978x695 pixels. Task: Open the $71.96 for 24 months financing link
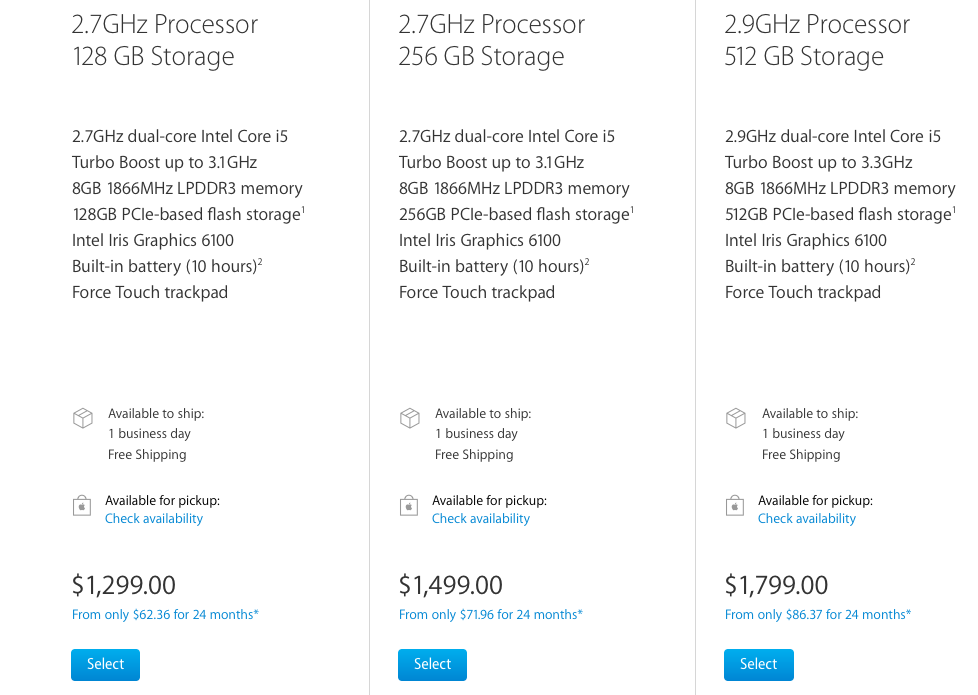pyautogui.click(x=490, y=615)
